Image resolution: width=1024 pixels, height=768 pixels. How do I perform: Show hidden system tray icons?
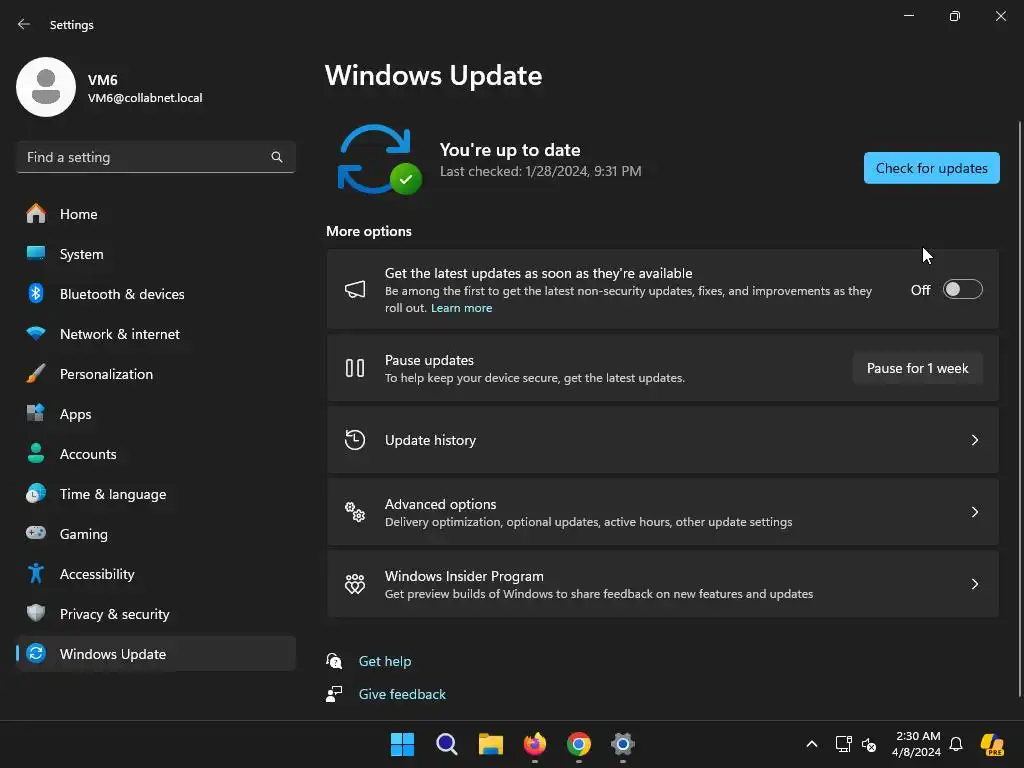point(812,744)
